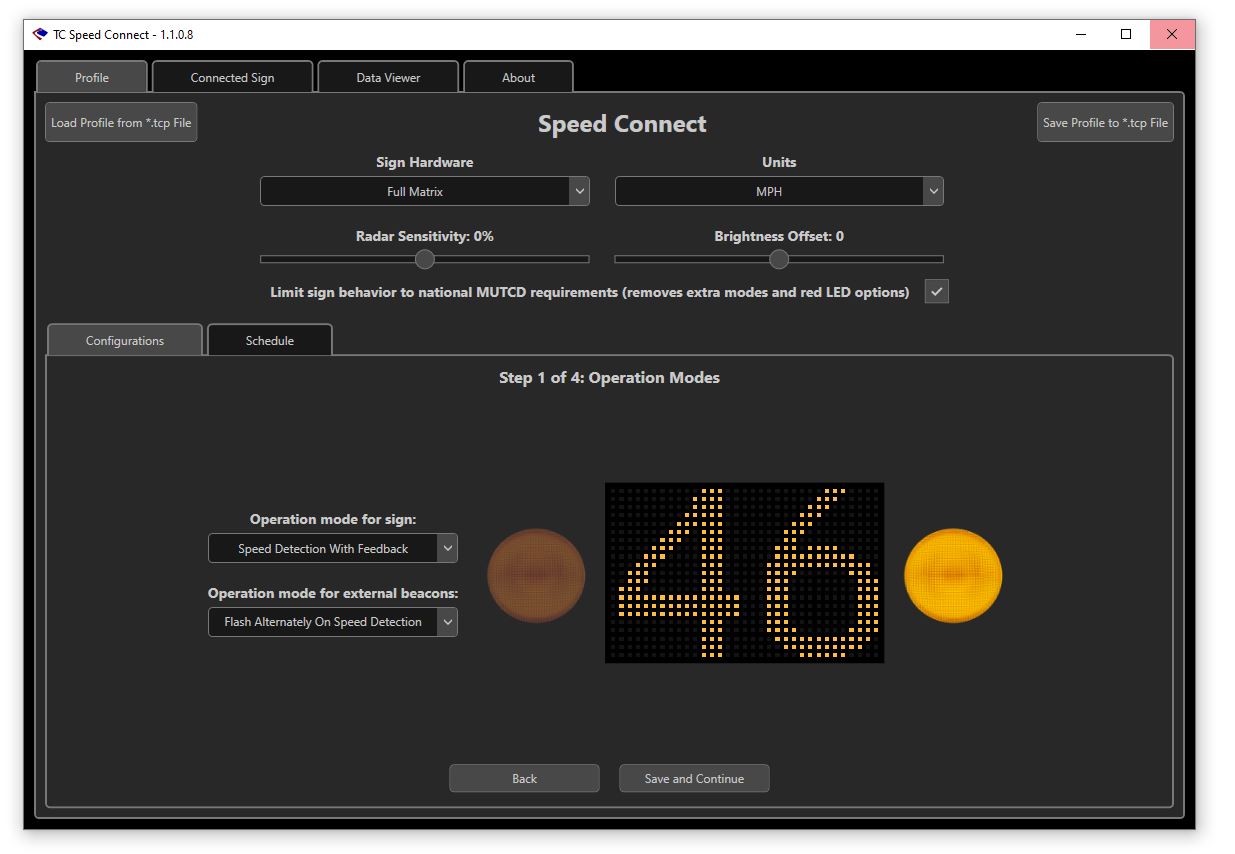Open the Data Viewer tab
The image size is (1235, 854).
tap(388, 78)
